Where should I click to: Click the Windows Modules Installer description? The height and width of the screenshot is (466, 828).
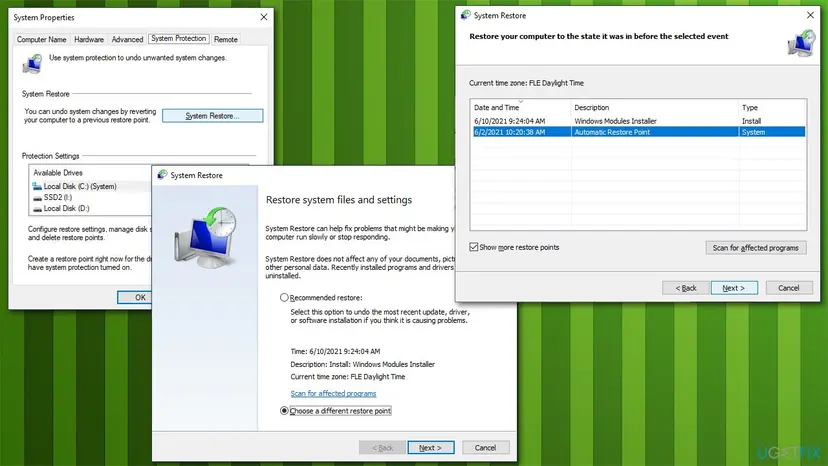[x=615, y=121]
